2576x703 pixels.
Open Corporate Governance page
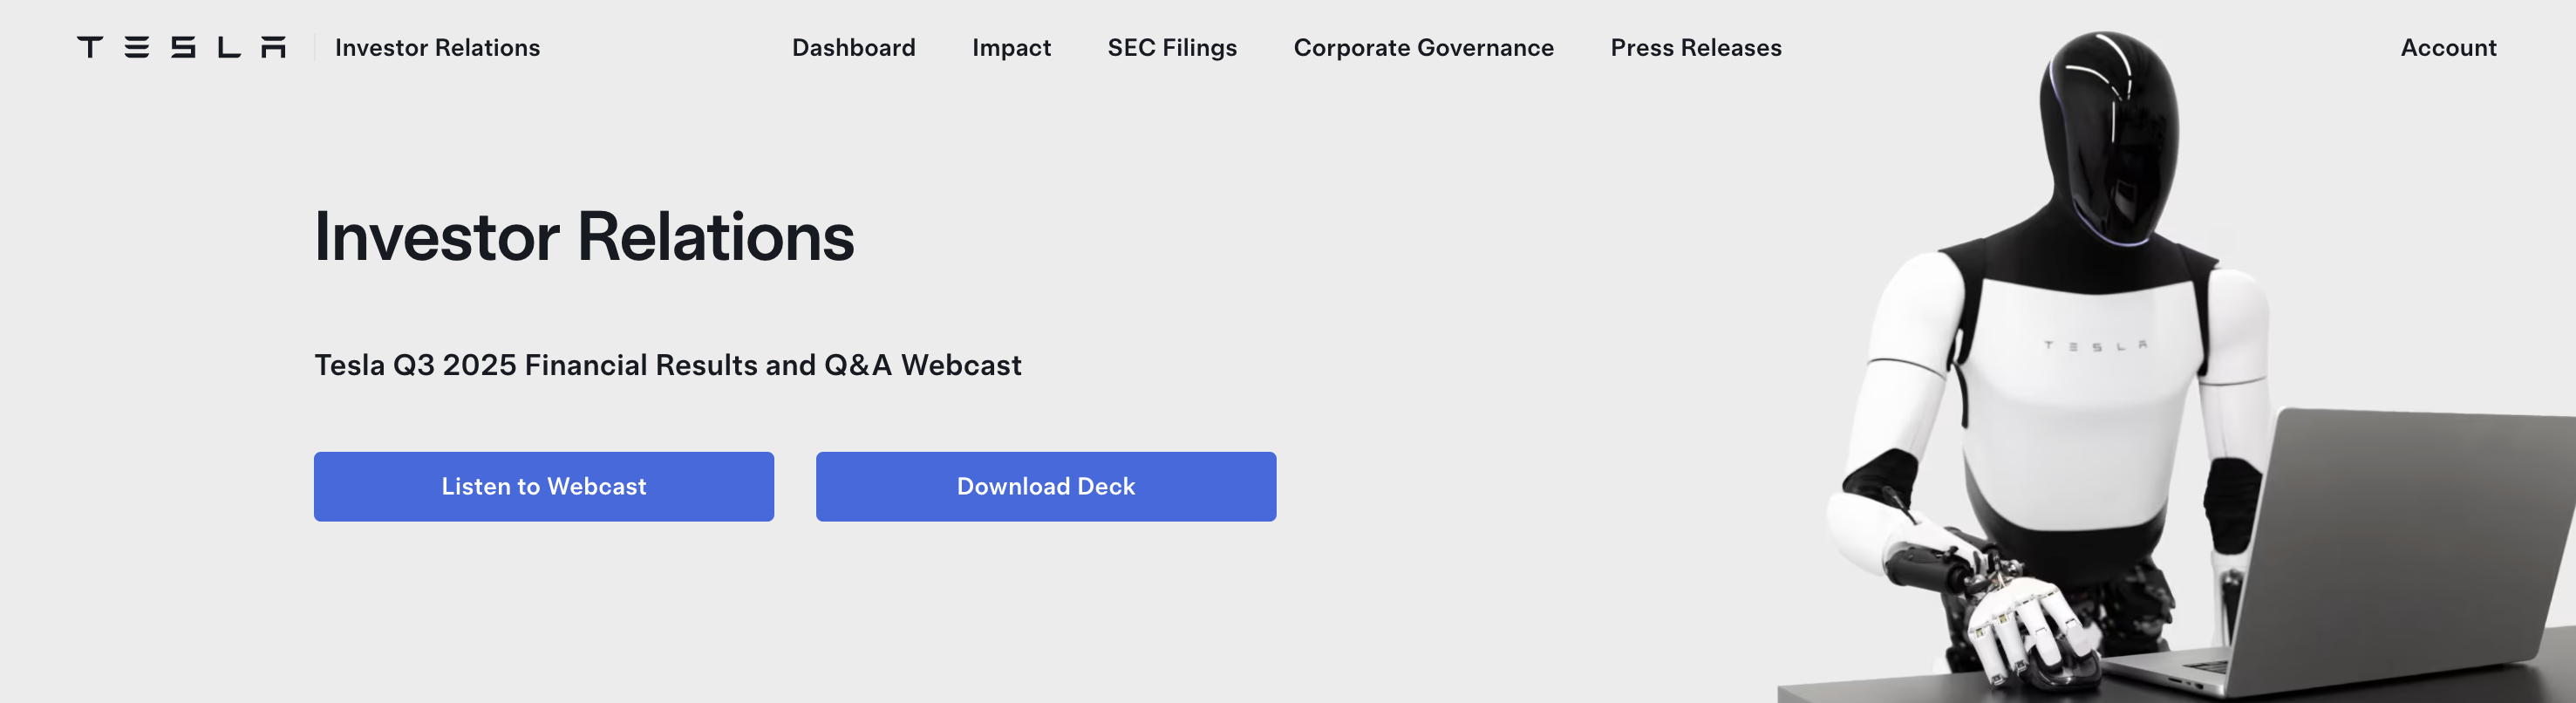click(x=1423, y=47)
